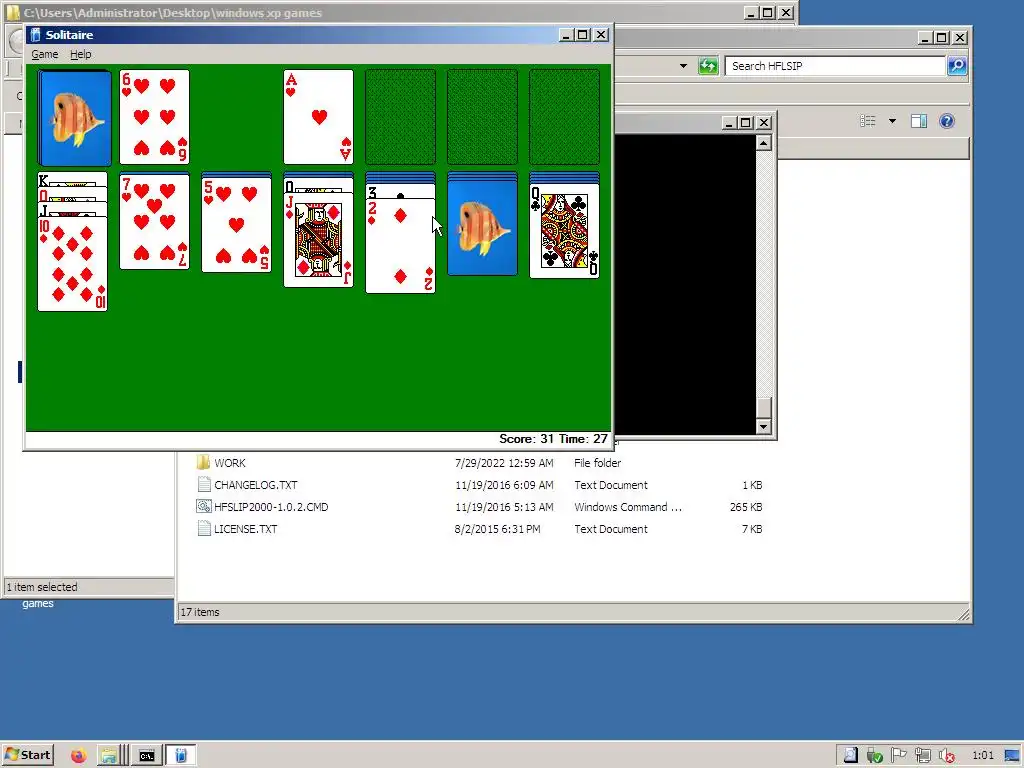This screenshot has width=1024, height=768.
Task: Select the 6 of hearts waste card
Action: (x=154, y=117)
